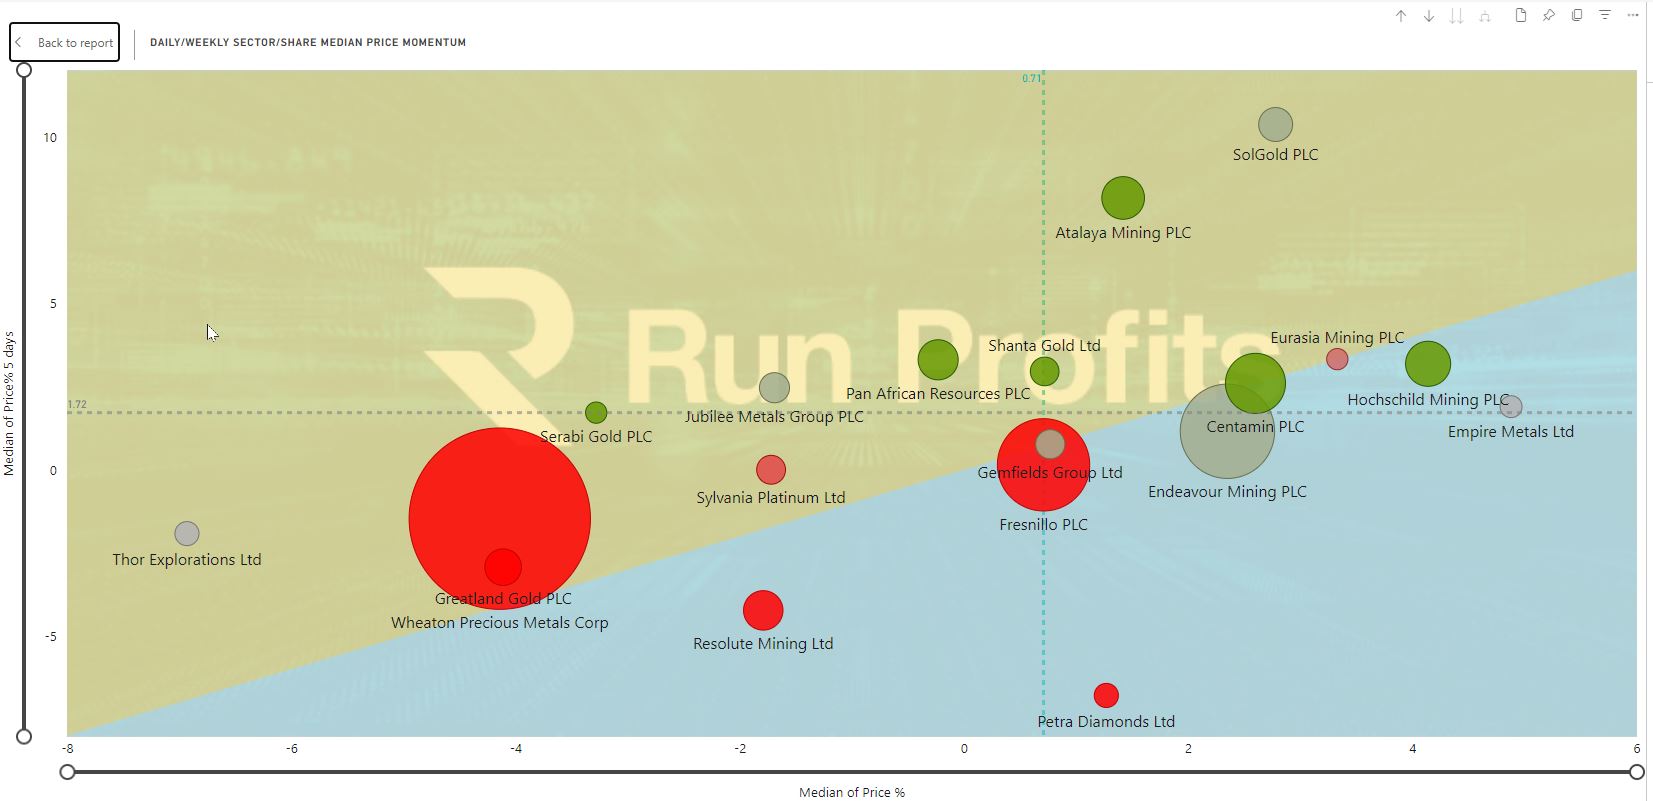1653x801 pixels.
Task: Click the bottom handle of the vertical zoom slider
Action: [24, 737]
